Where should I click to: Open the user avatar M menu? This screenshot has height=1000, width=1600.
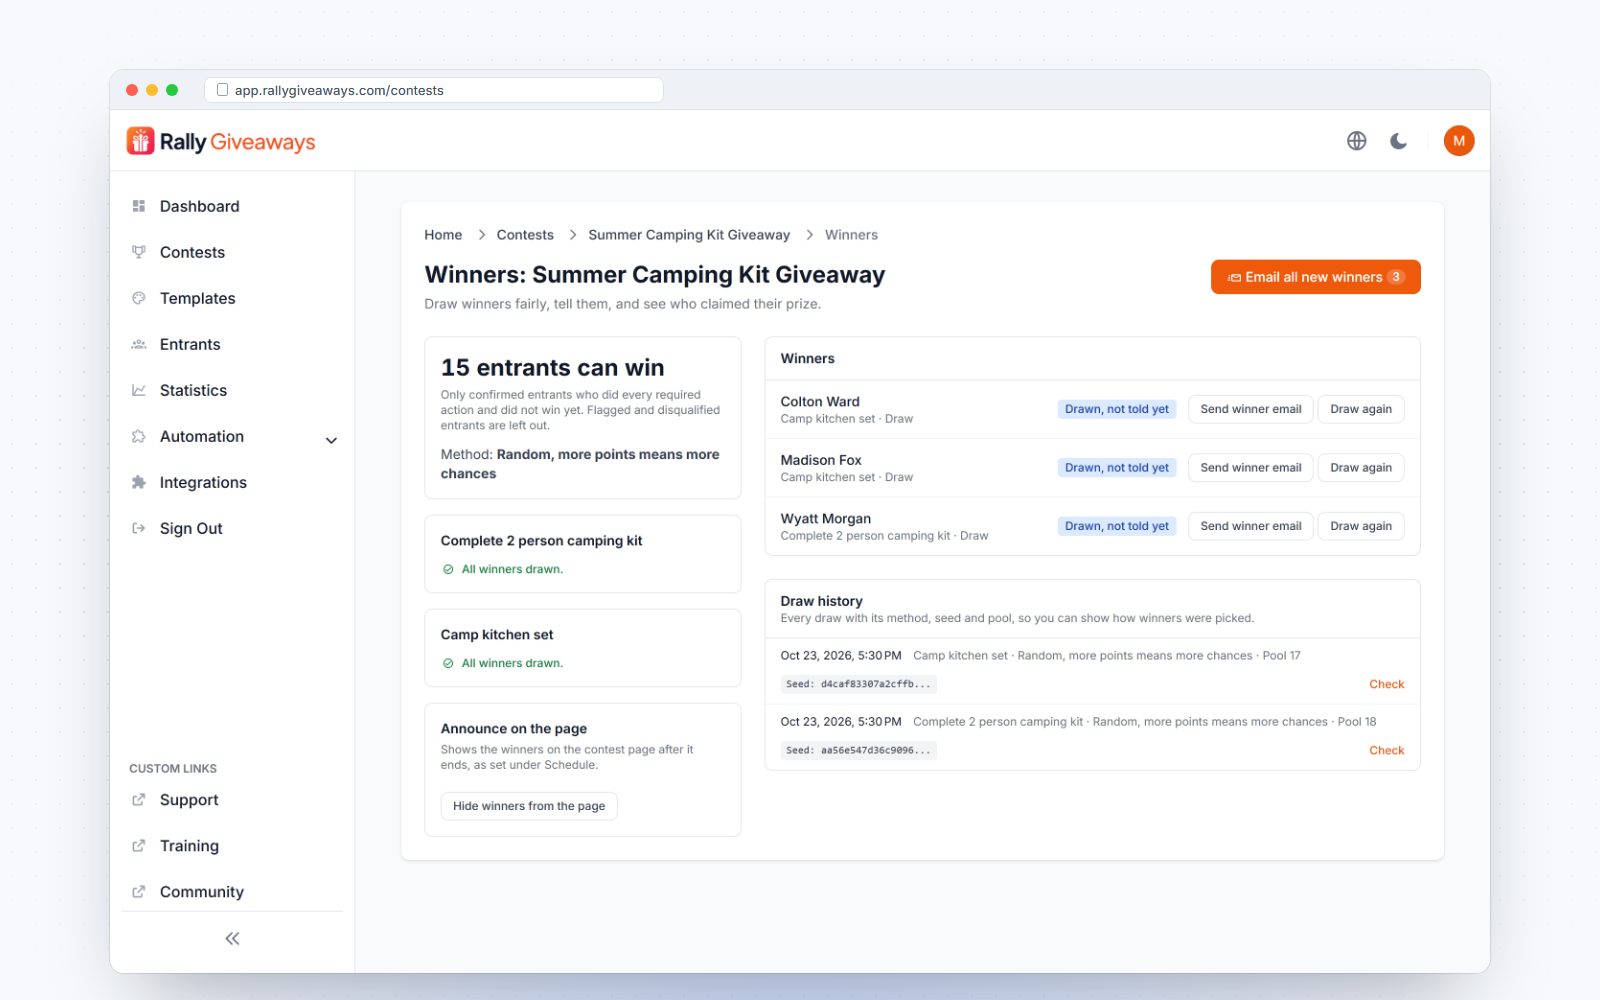pyautogui.click(x=1459, y=141)
